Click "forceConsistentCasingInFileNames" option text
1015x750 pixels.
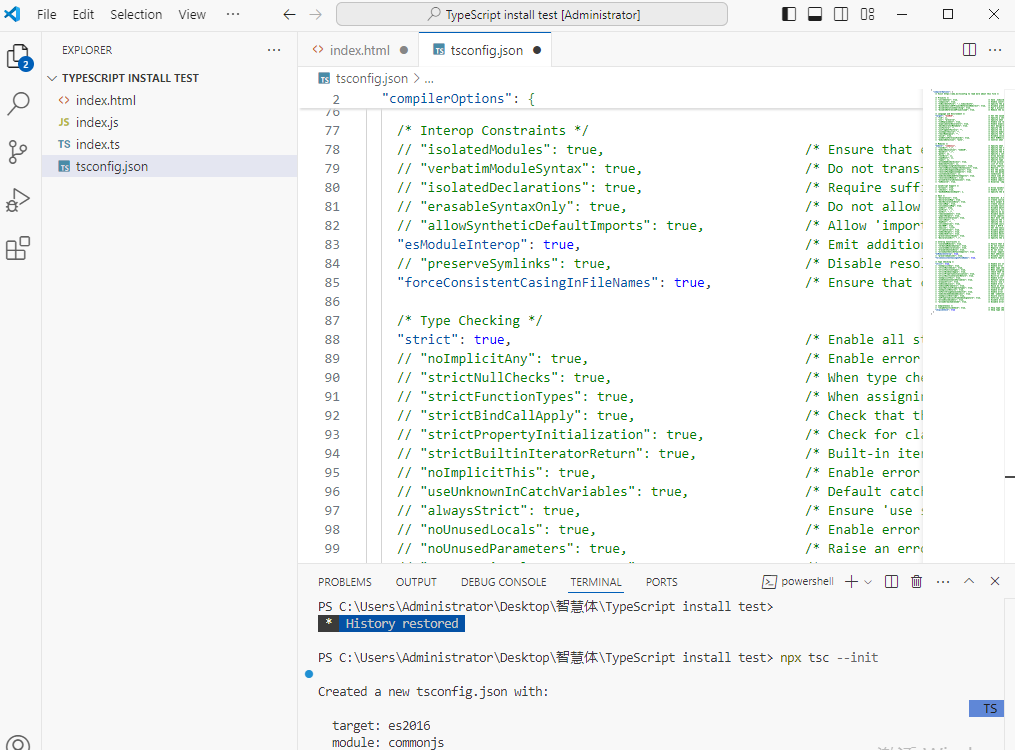(x=528, y=283)
